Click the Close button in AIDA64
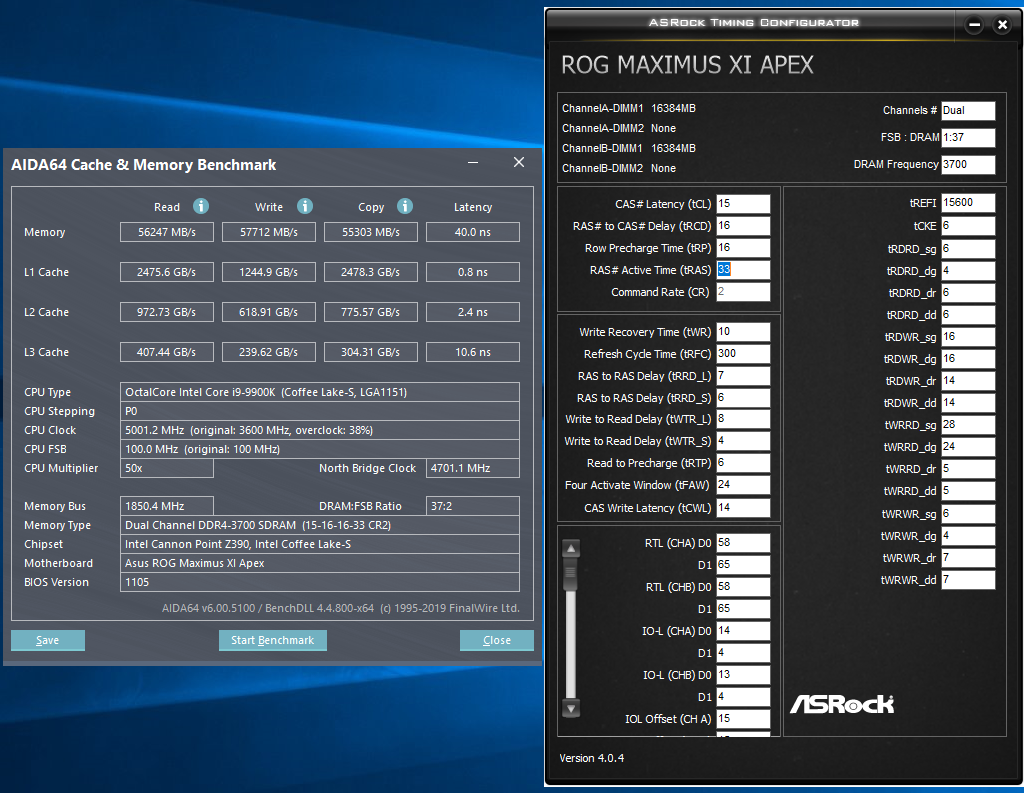The height and width of the screenshot is (793, 1024). 496,640
